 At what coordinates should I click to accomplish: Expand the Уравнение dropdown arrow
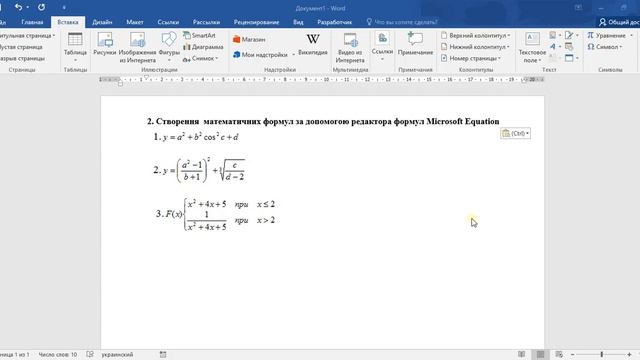click(631, 36)
